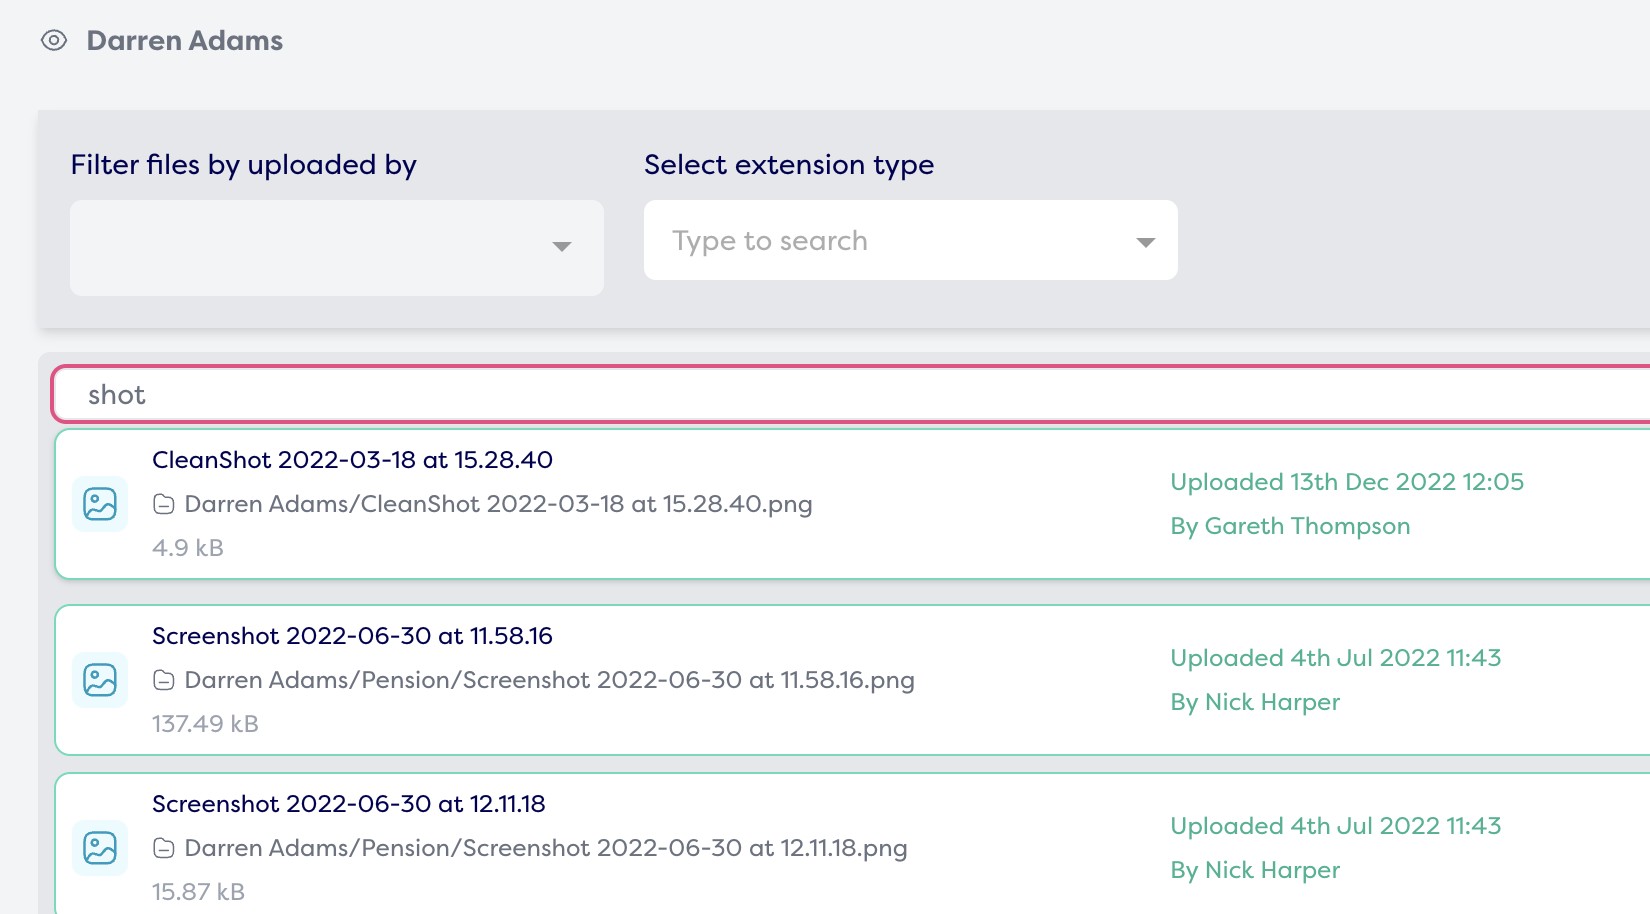Open Screenshot 2022-06-30 at 11.58.16 file title
The height and width of the screenshot is (914, 1650).
point(352,636)
